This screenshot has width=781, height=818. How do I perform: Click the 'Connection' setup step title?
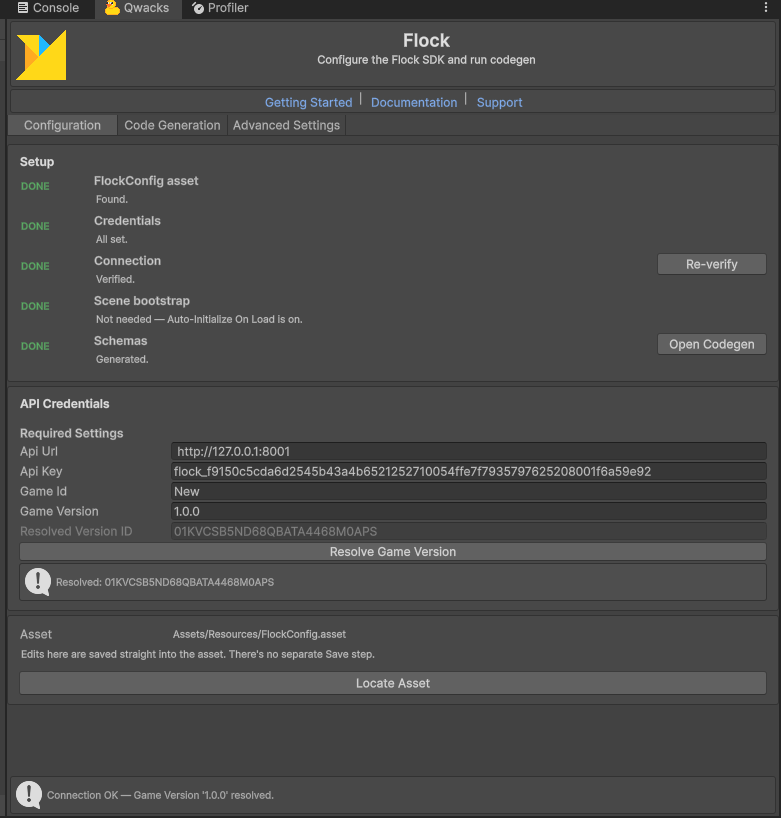pos(127,261)
